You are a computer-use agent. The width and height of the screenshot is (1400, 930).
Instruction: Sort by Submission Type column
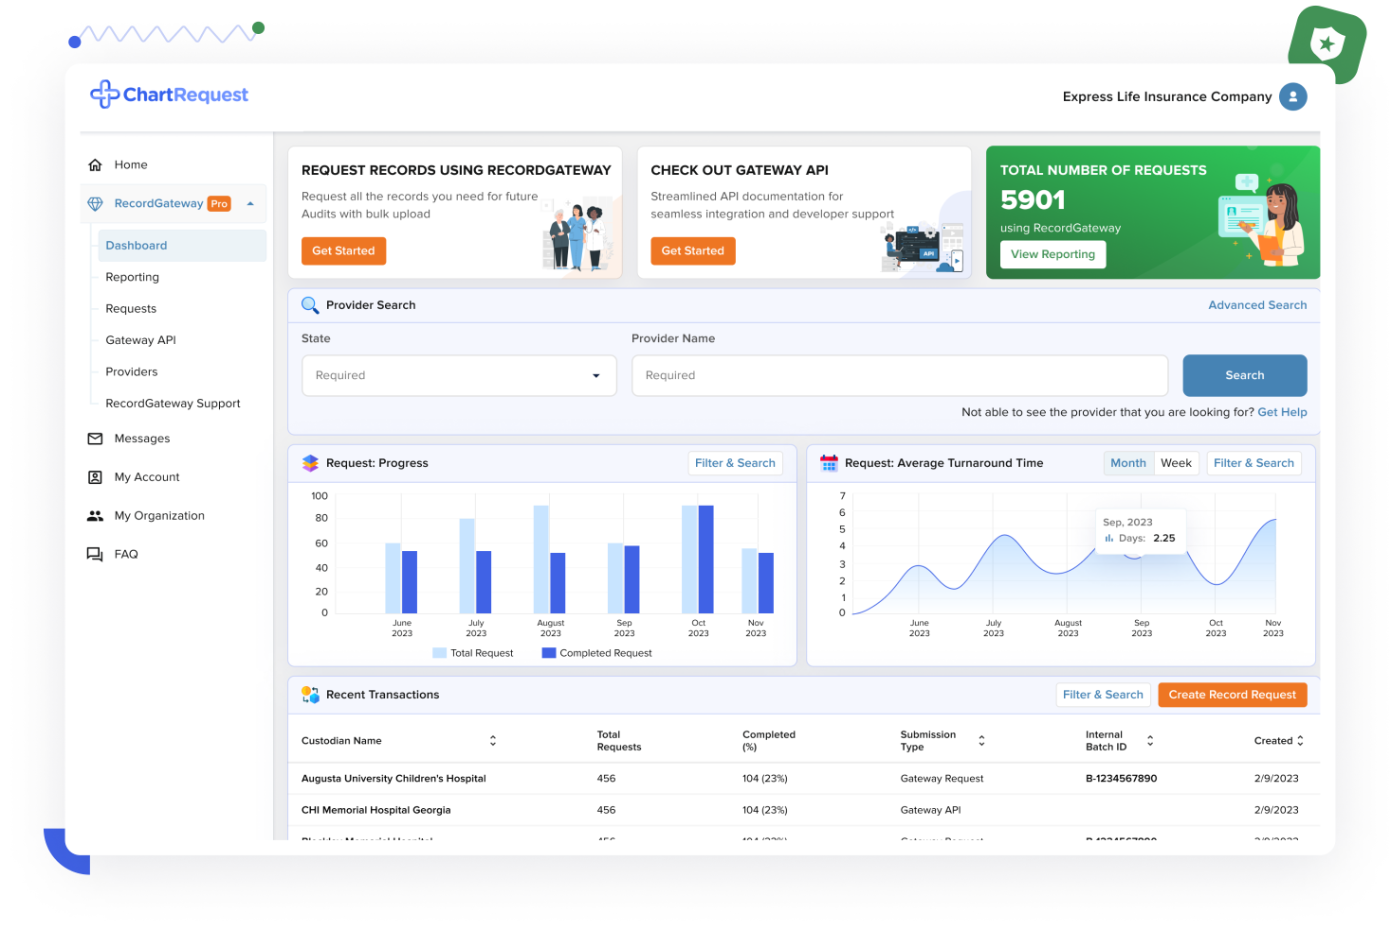click(x=982, y=741)
